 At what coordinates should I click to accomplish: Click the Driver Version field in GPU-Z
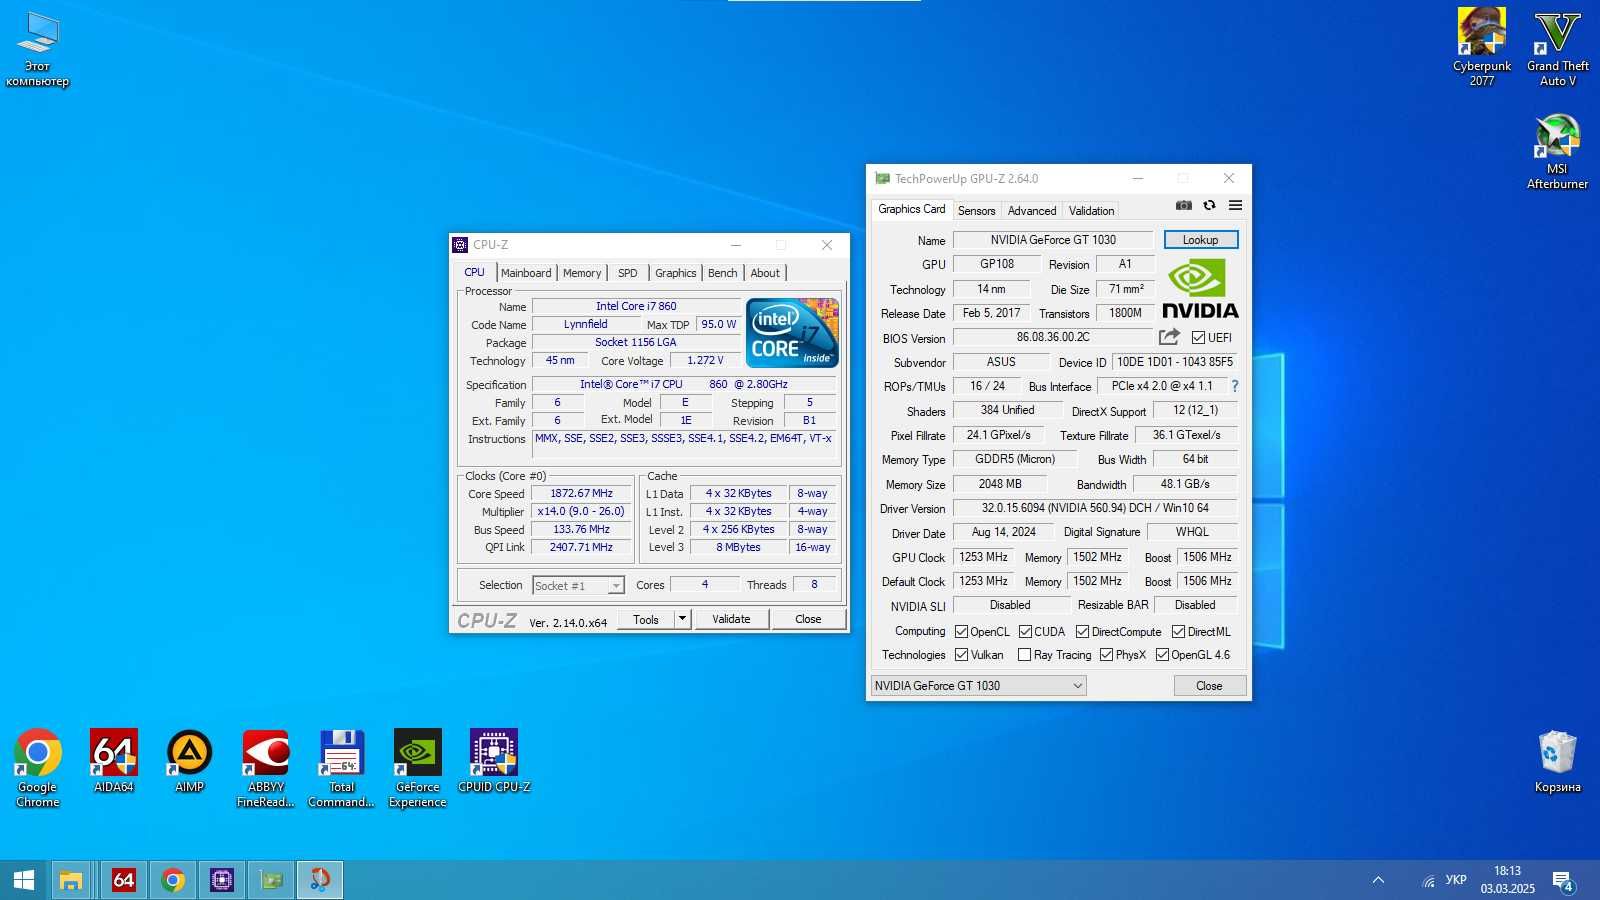1095,508
